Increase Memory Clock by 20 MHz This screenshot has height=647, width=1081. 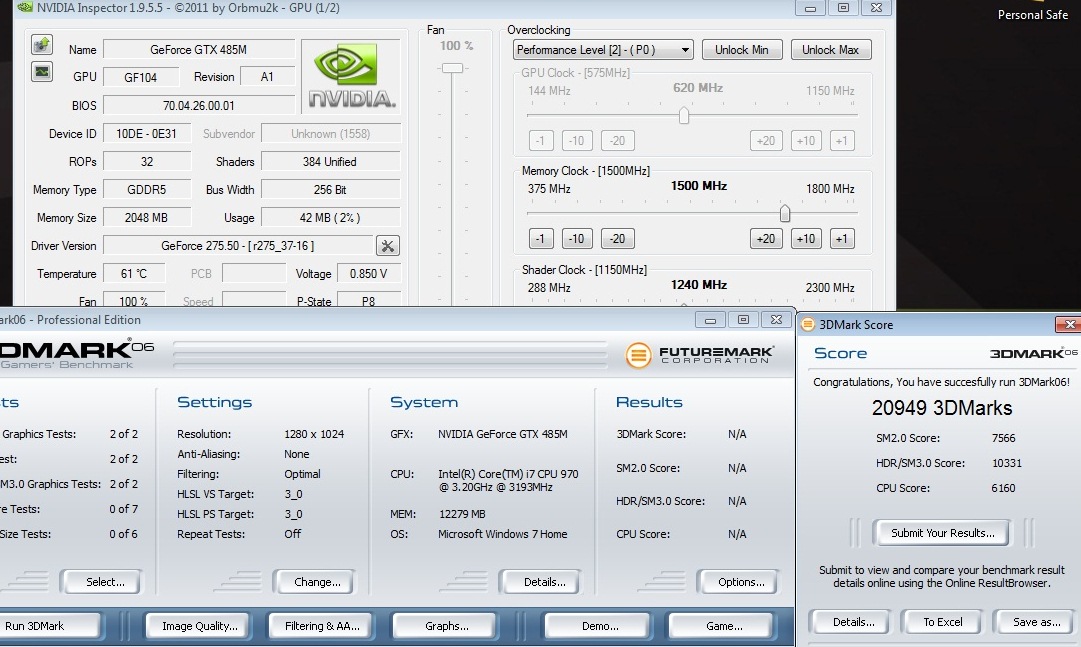[766, 239]
